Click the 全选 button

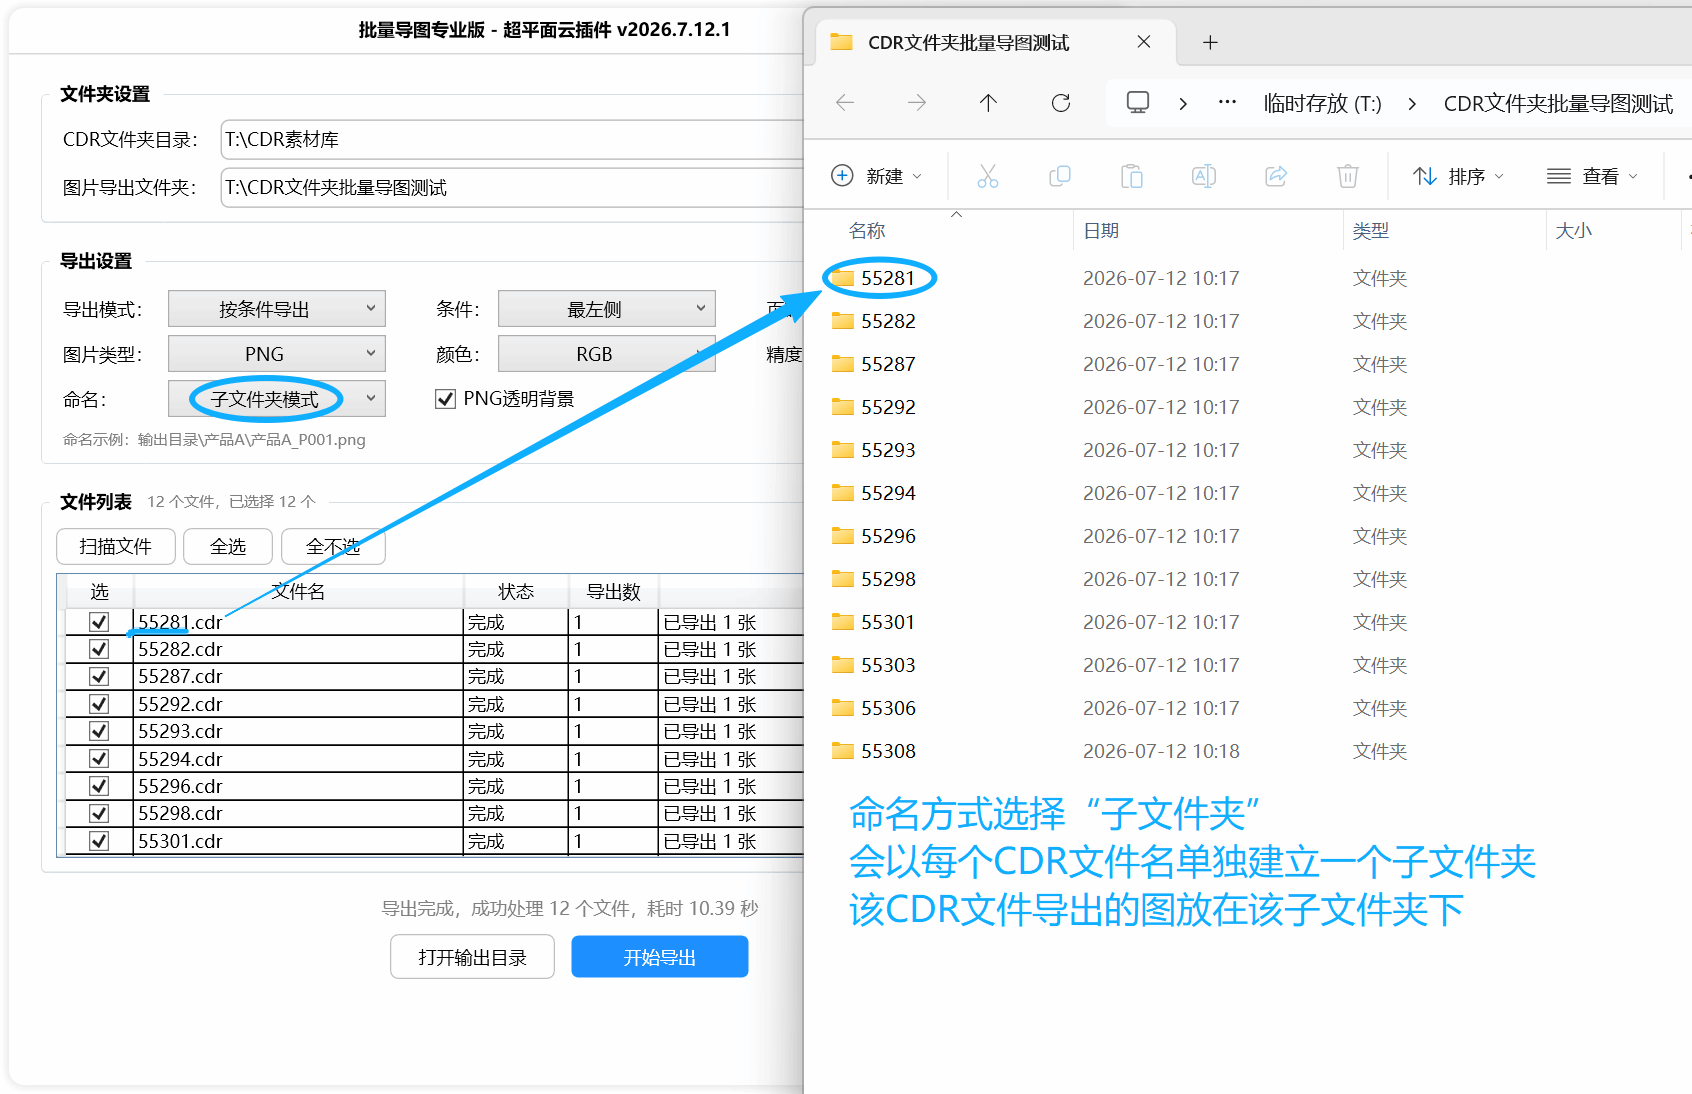pos(228,546)
